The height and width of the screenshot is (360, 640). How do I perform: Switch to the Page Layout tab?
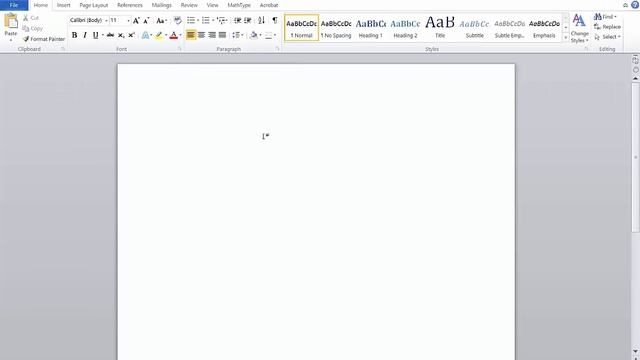pos(93,5)
